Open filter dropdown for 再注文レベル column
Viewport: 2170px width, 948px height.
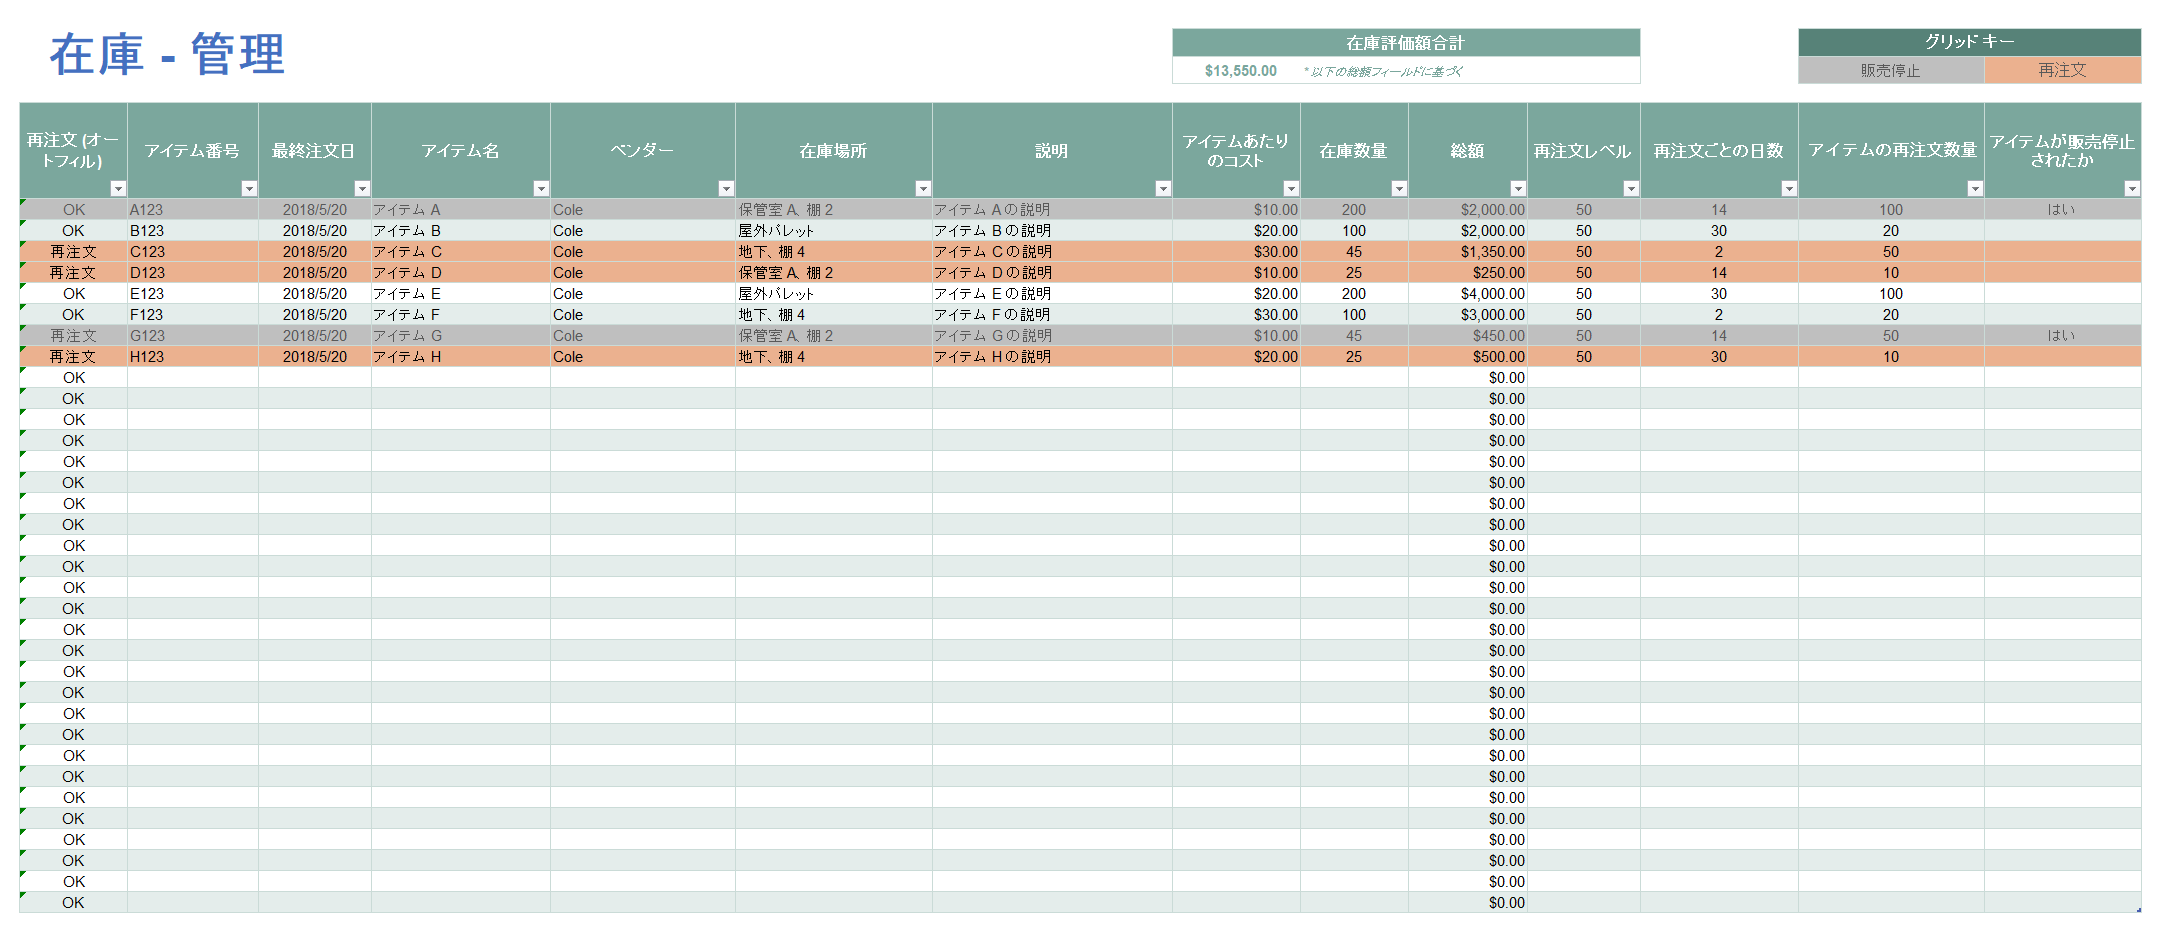(1631, 189)
